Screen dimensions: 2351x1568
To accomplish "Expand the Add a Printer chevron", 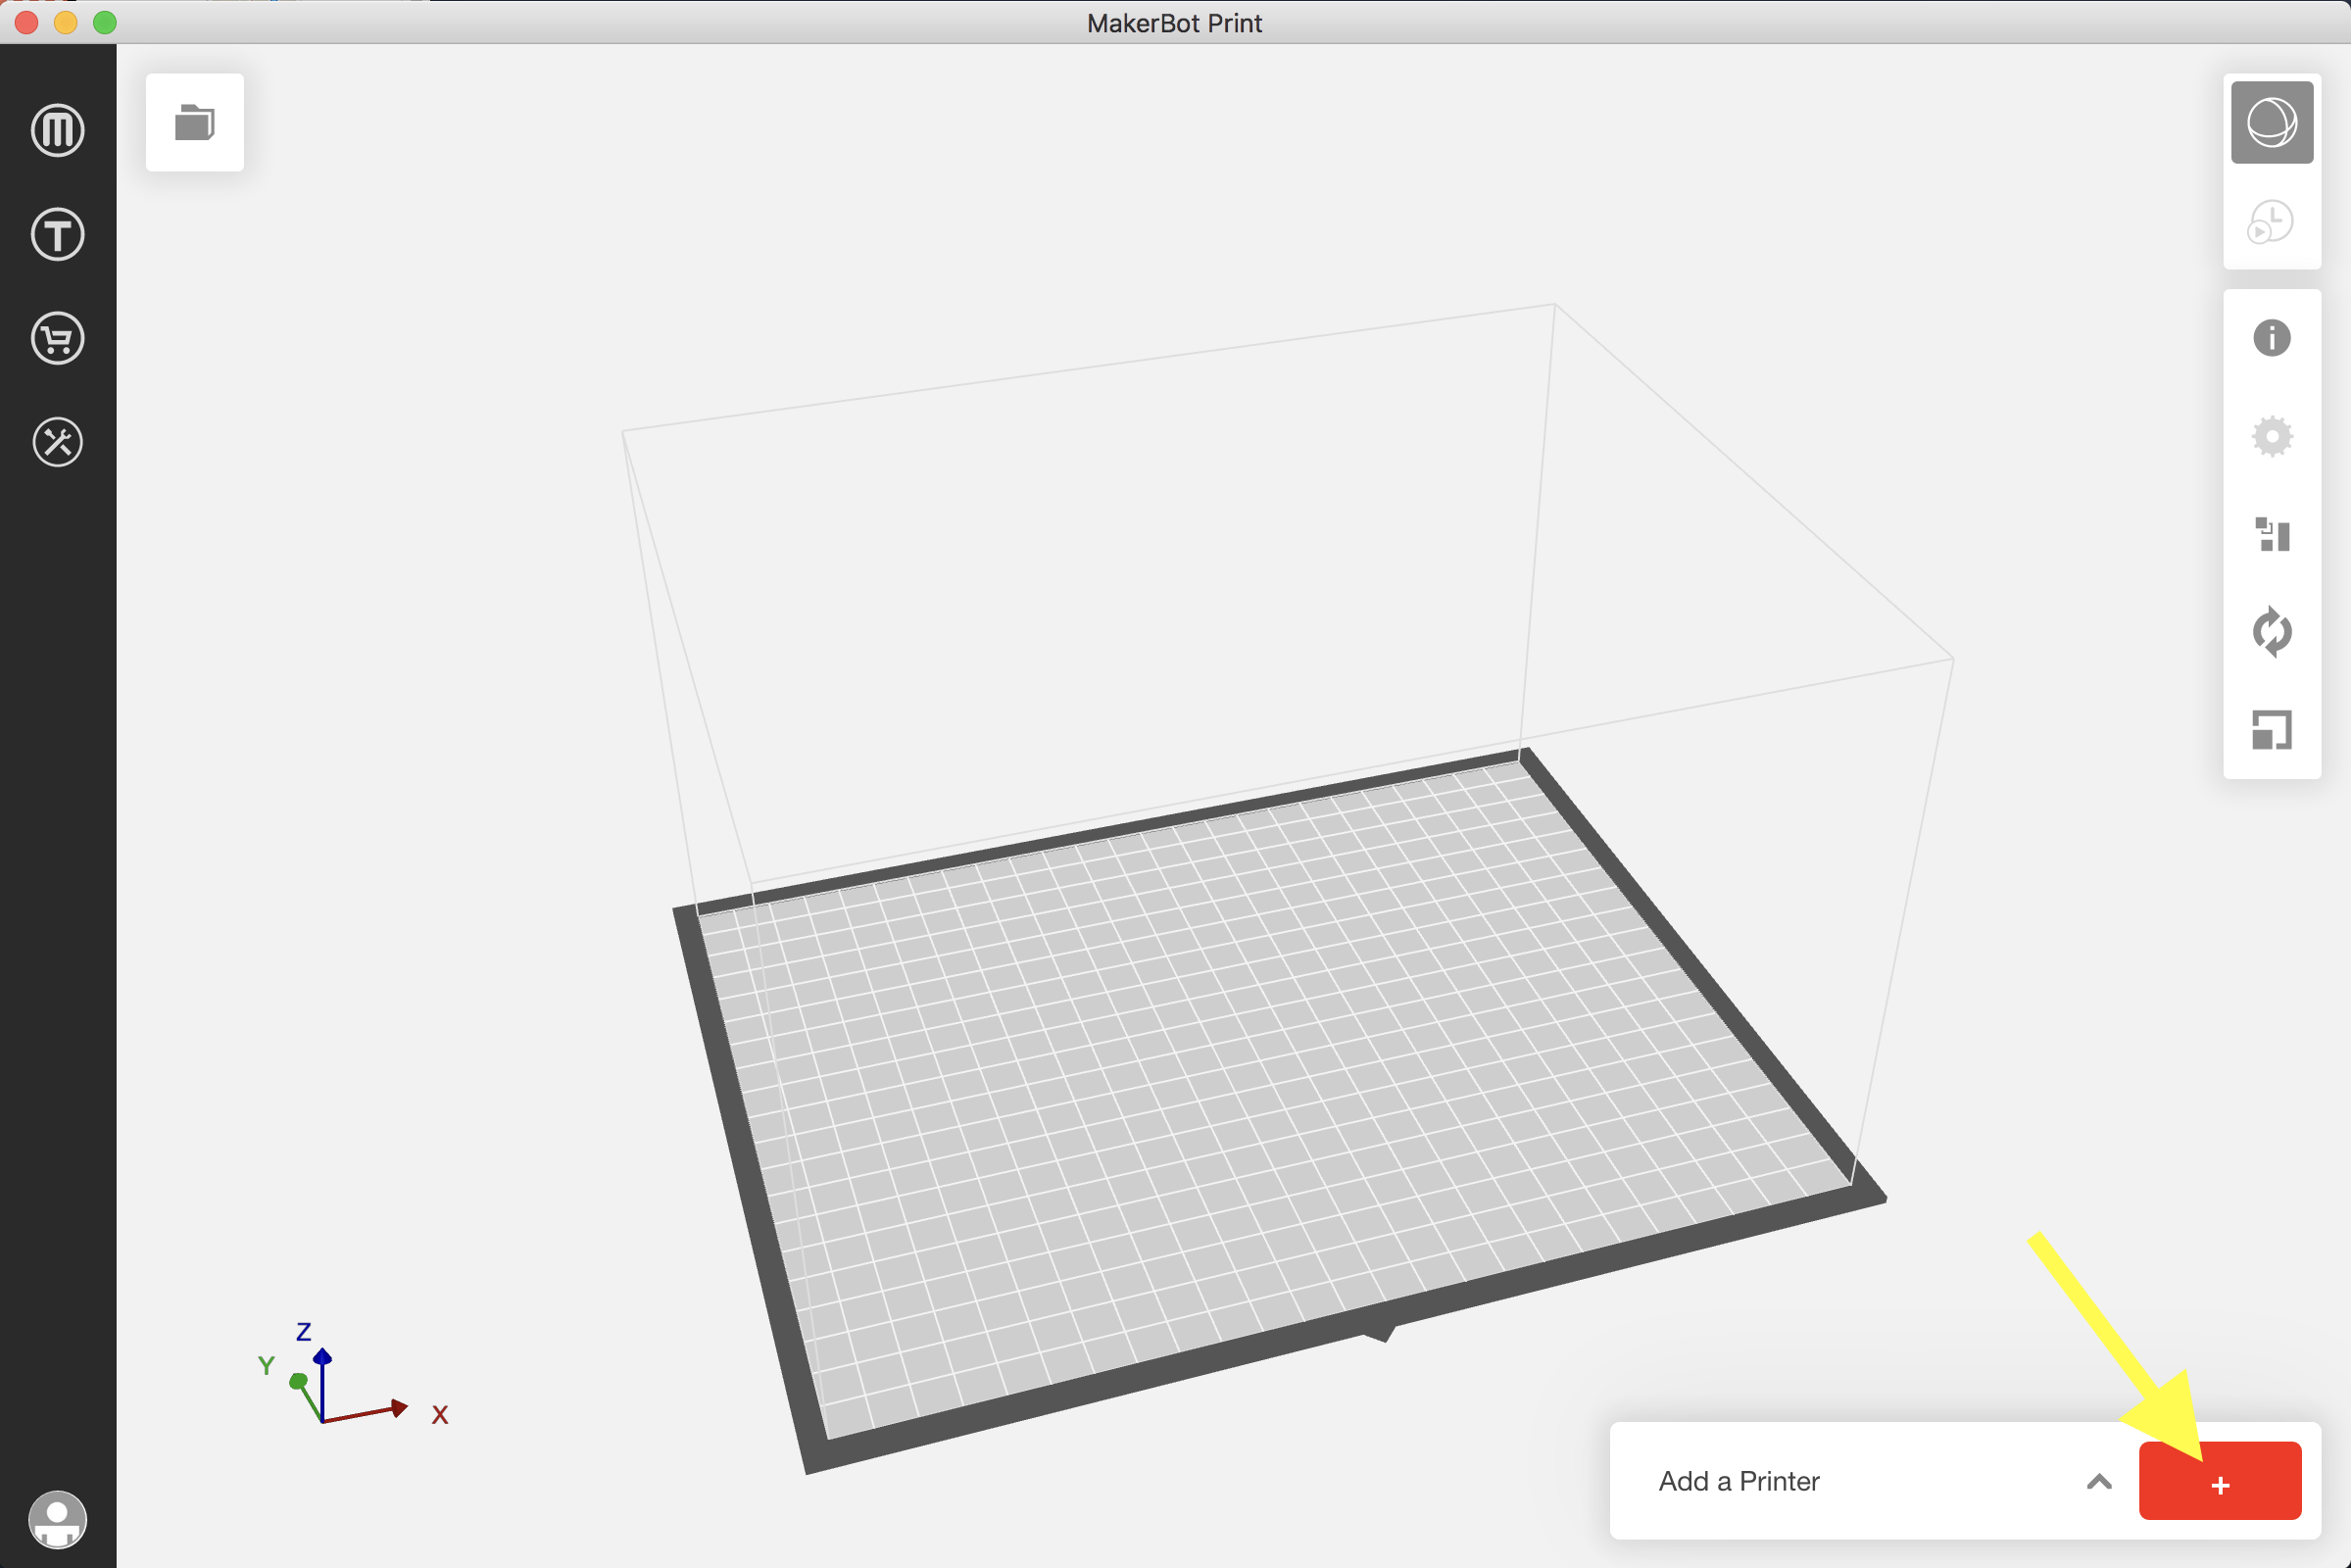I will [2100, 1482].
